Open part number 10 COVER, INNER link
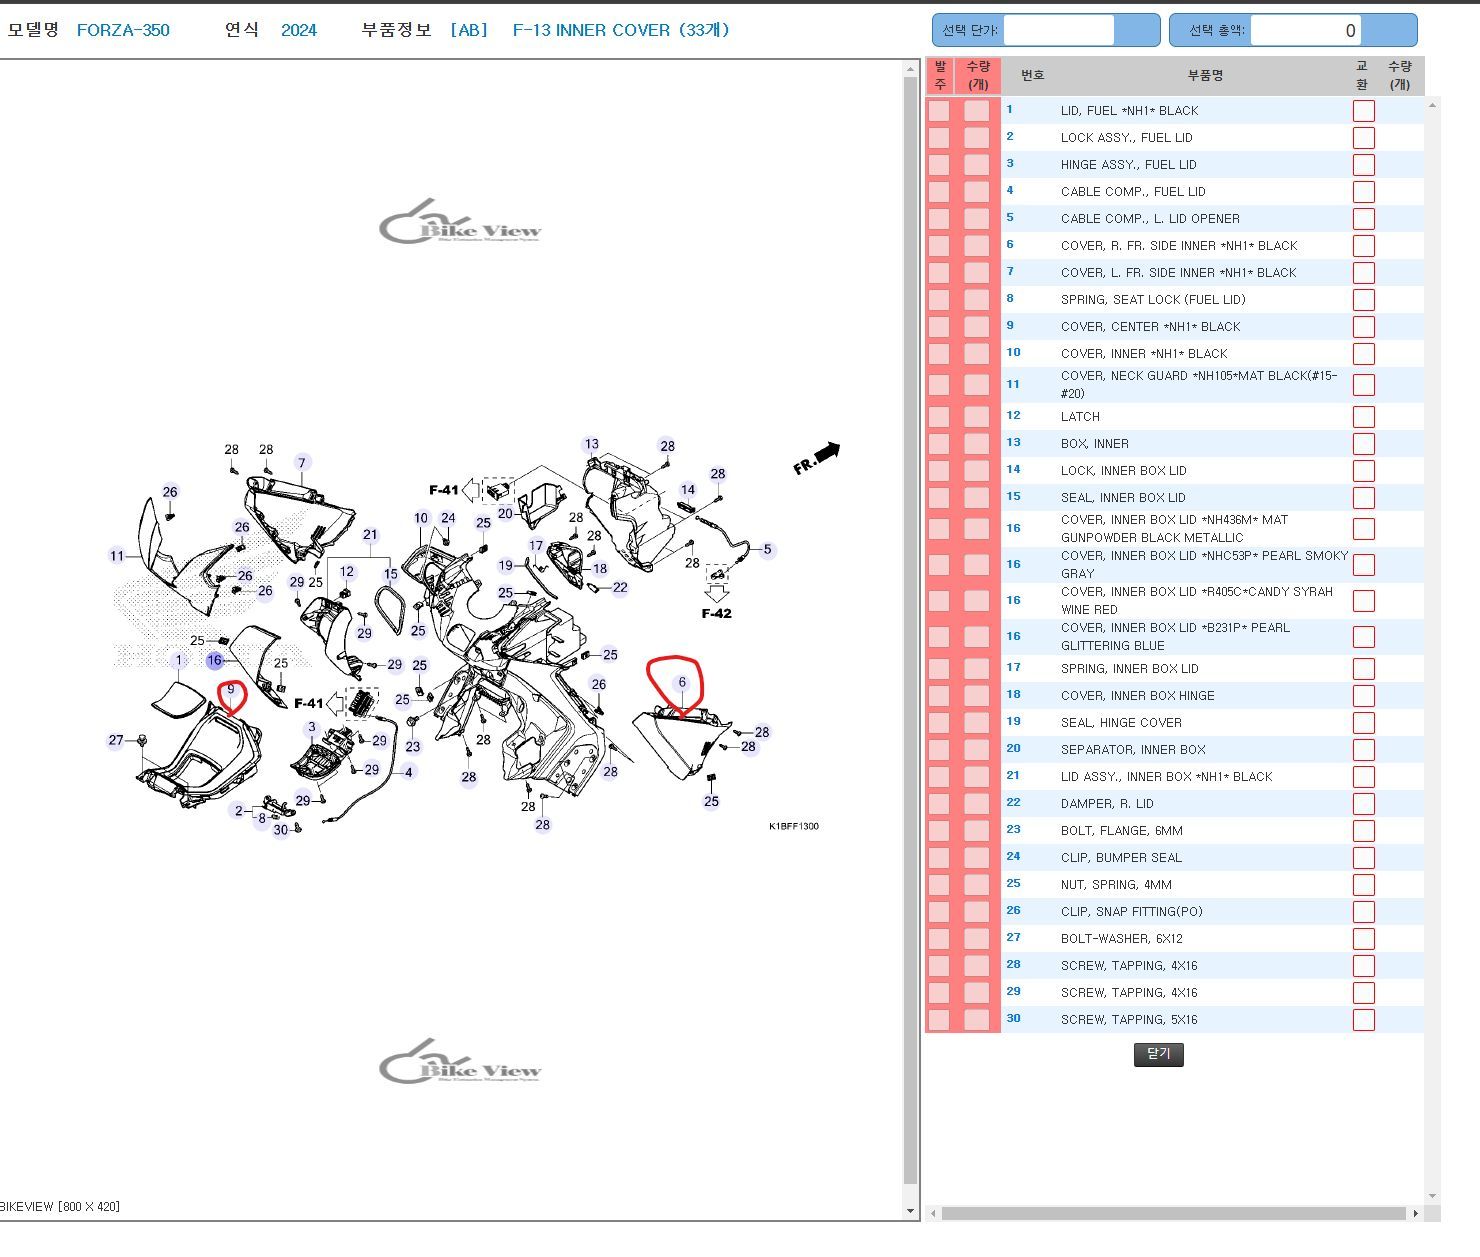Viewport: 1480px width, 1257px height. tap(1013, 353)
